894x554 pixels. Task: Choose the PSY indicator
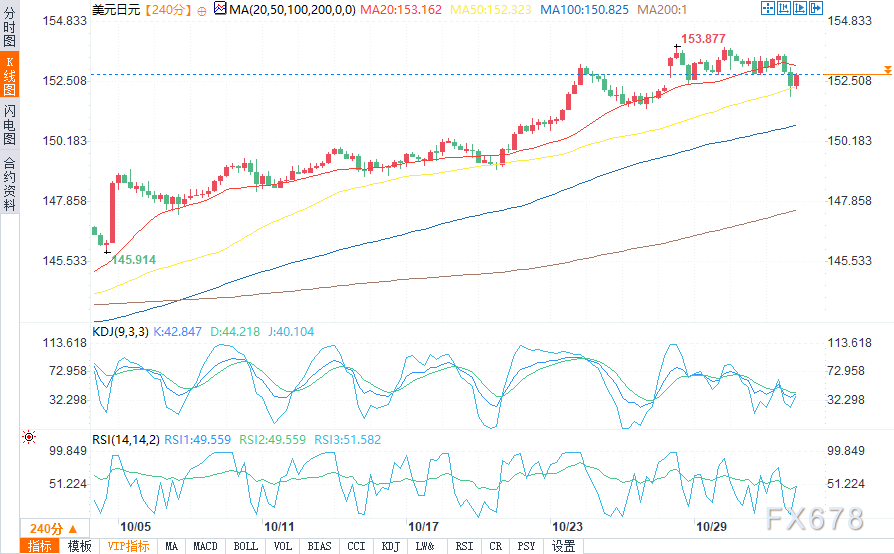(x=526, y=546)
